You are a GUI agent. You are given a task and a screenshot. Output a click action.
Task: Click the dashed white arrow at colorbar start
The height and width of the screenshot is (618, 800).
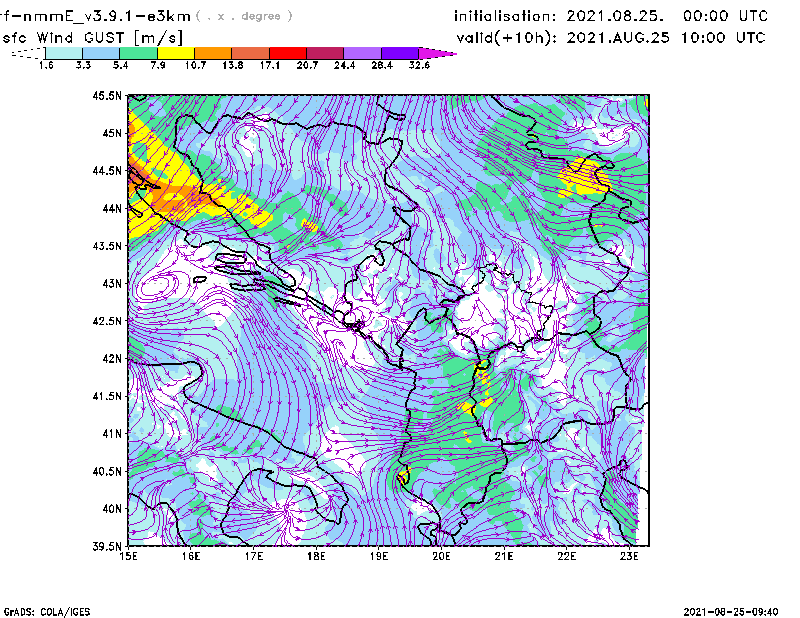[28, 53]
